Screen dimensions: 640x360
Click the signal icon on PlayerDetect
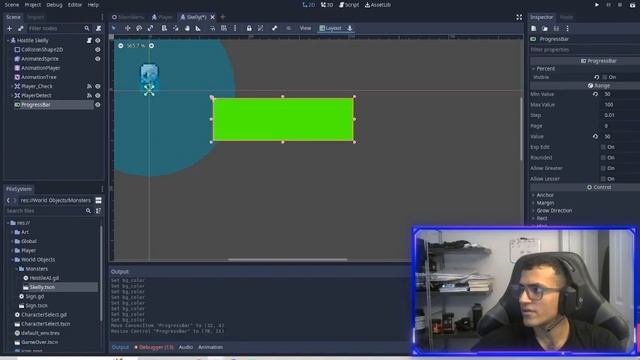tap(89, 96)
